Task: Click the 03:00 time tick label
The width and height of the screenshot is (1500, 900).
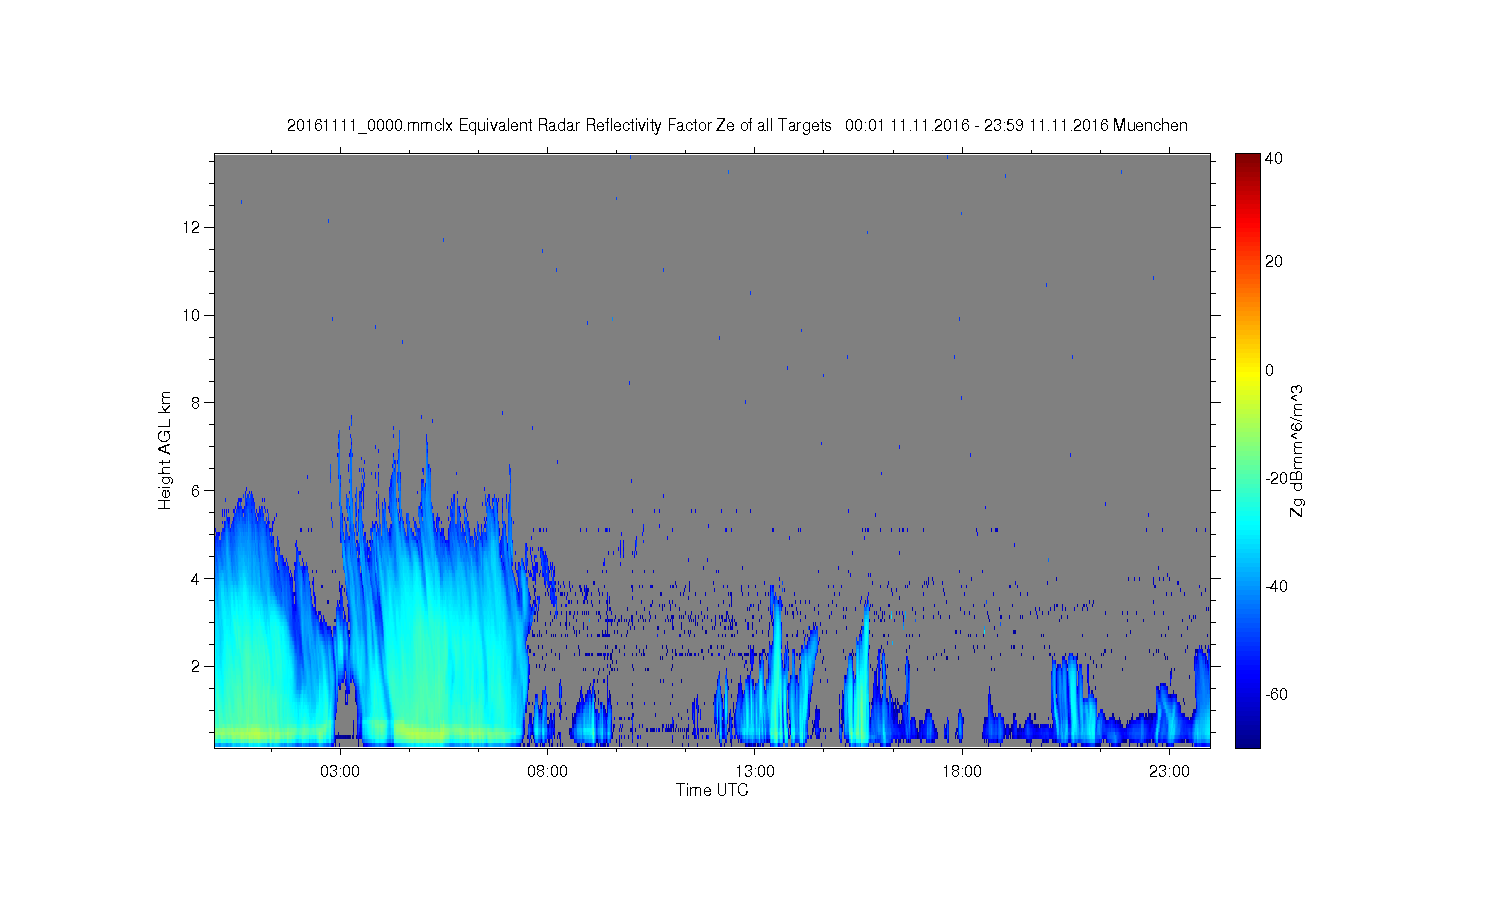Action: pos(340,771)
